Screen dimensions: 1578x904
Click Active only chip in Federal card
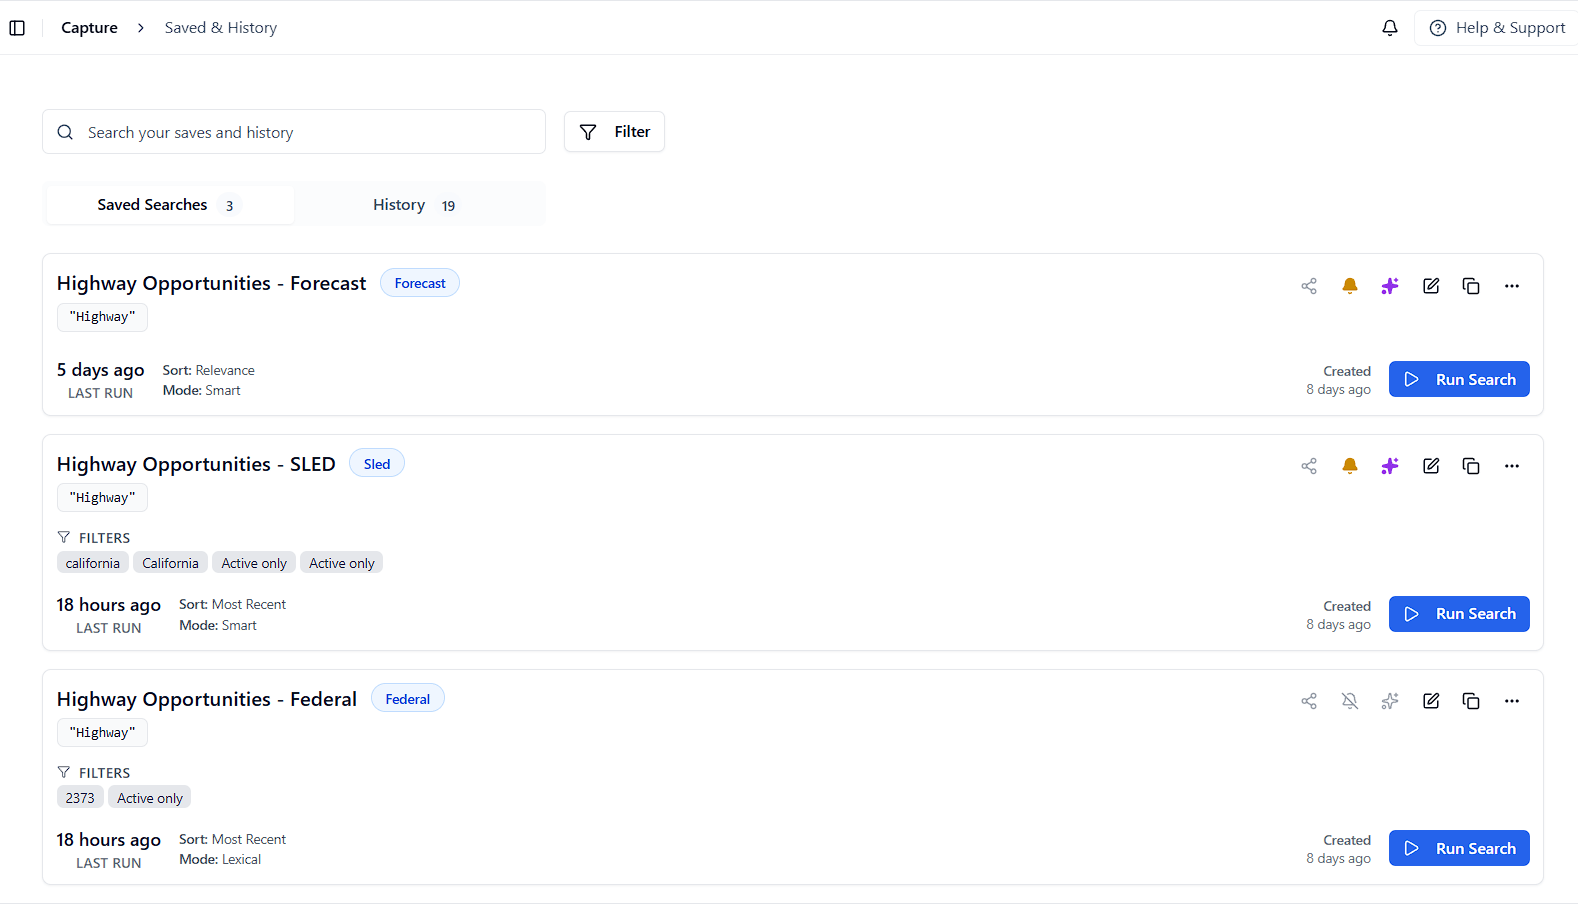(150, 798)
